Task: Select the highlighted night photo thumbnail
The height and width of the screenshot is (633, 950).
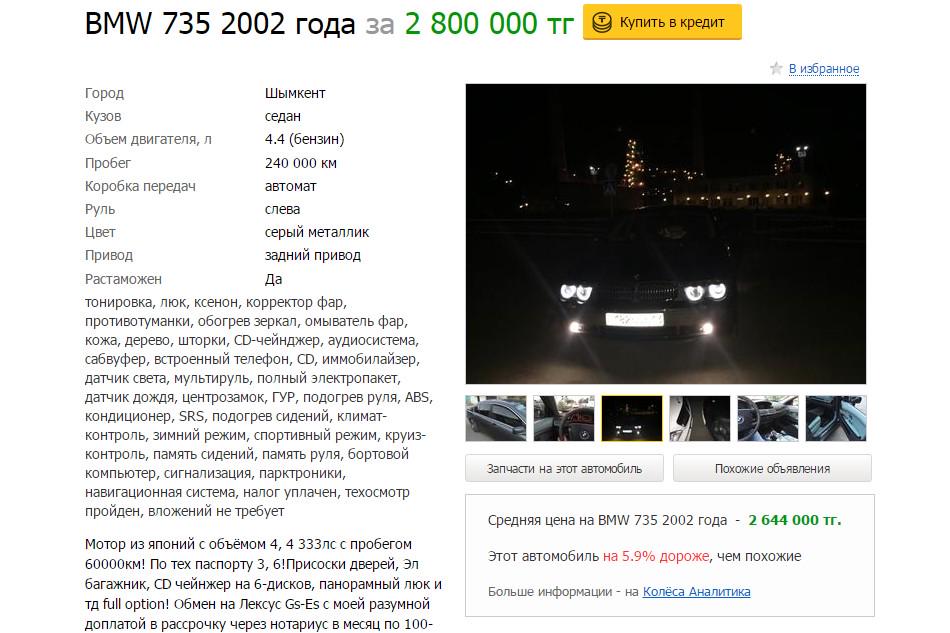Action: [x=632, y=418]
